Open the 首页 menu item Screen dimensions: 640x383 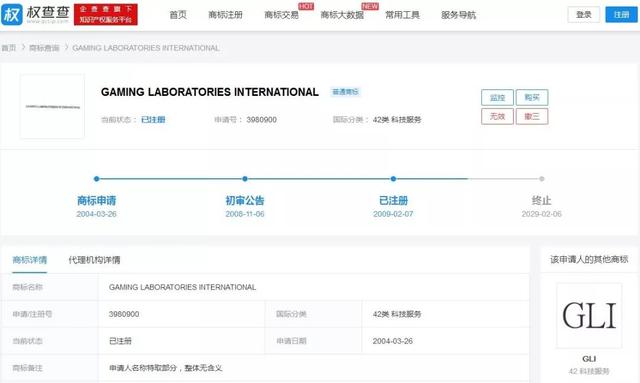[x=178, y=15]
